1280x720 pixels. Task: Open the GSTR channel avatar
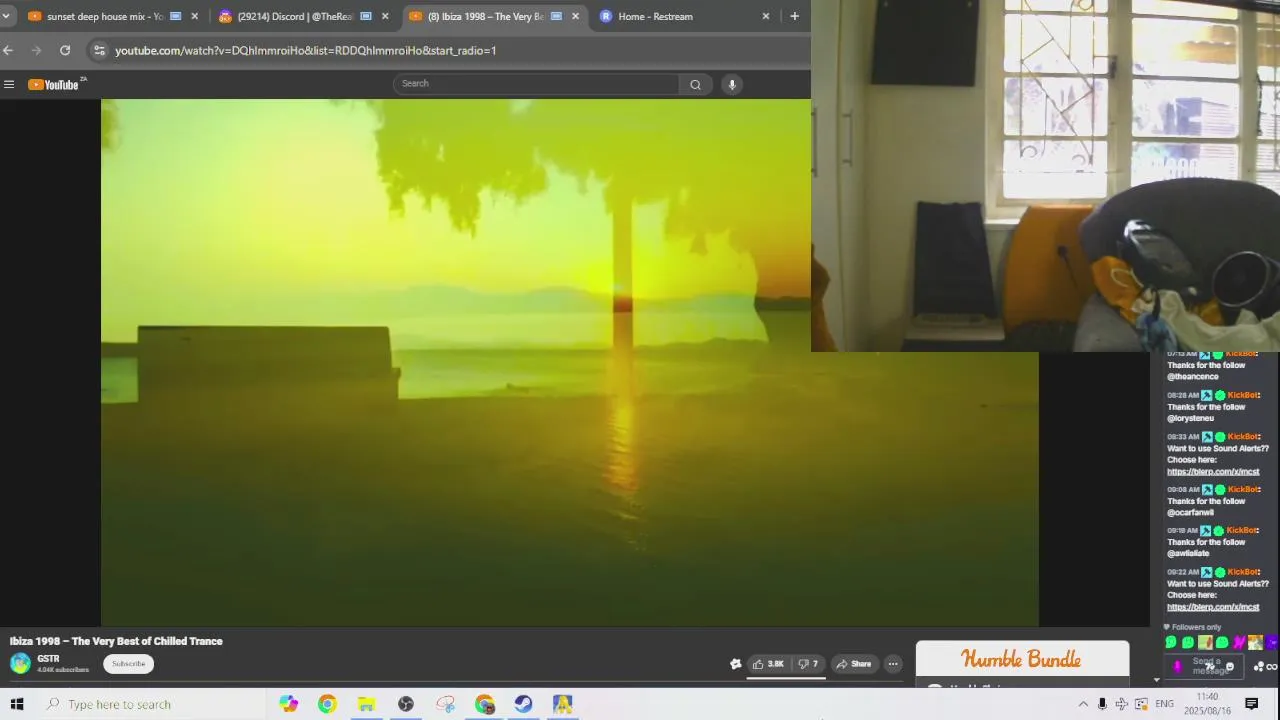[x=20, y=663]
